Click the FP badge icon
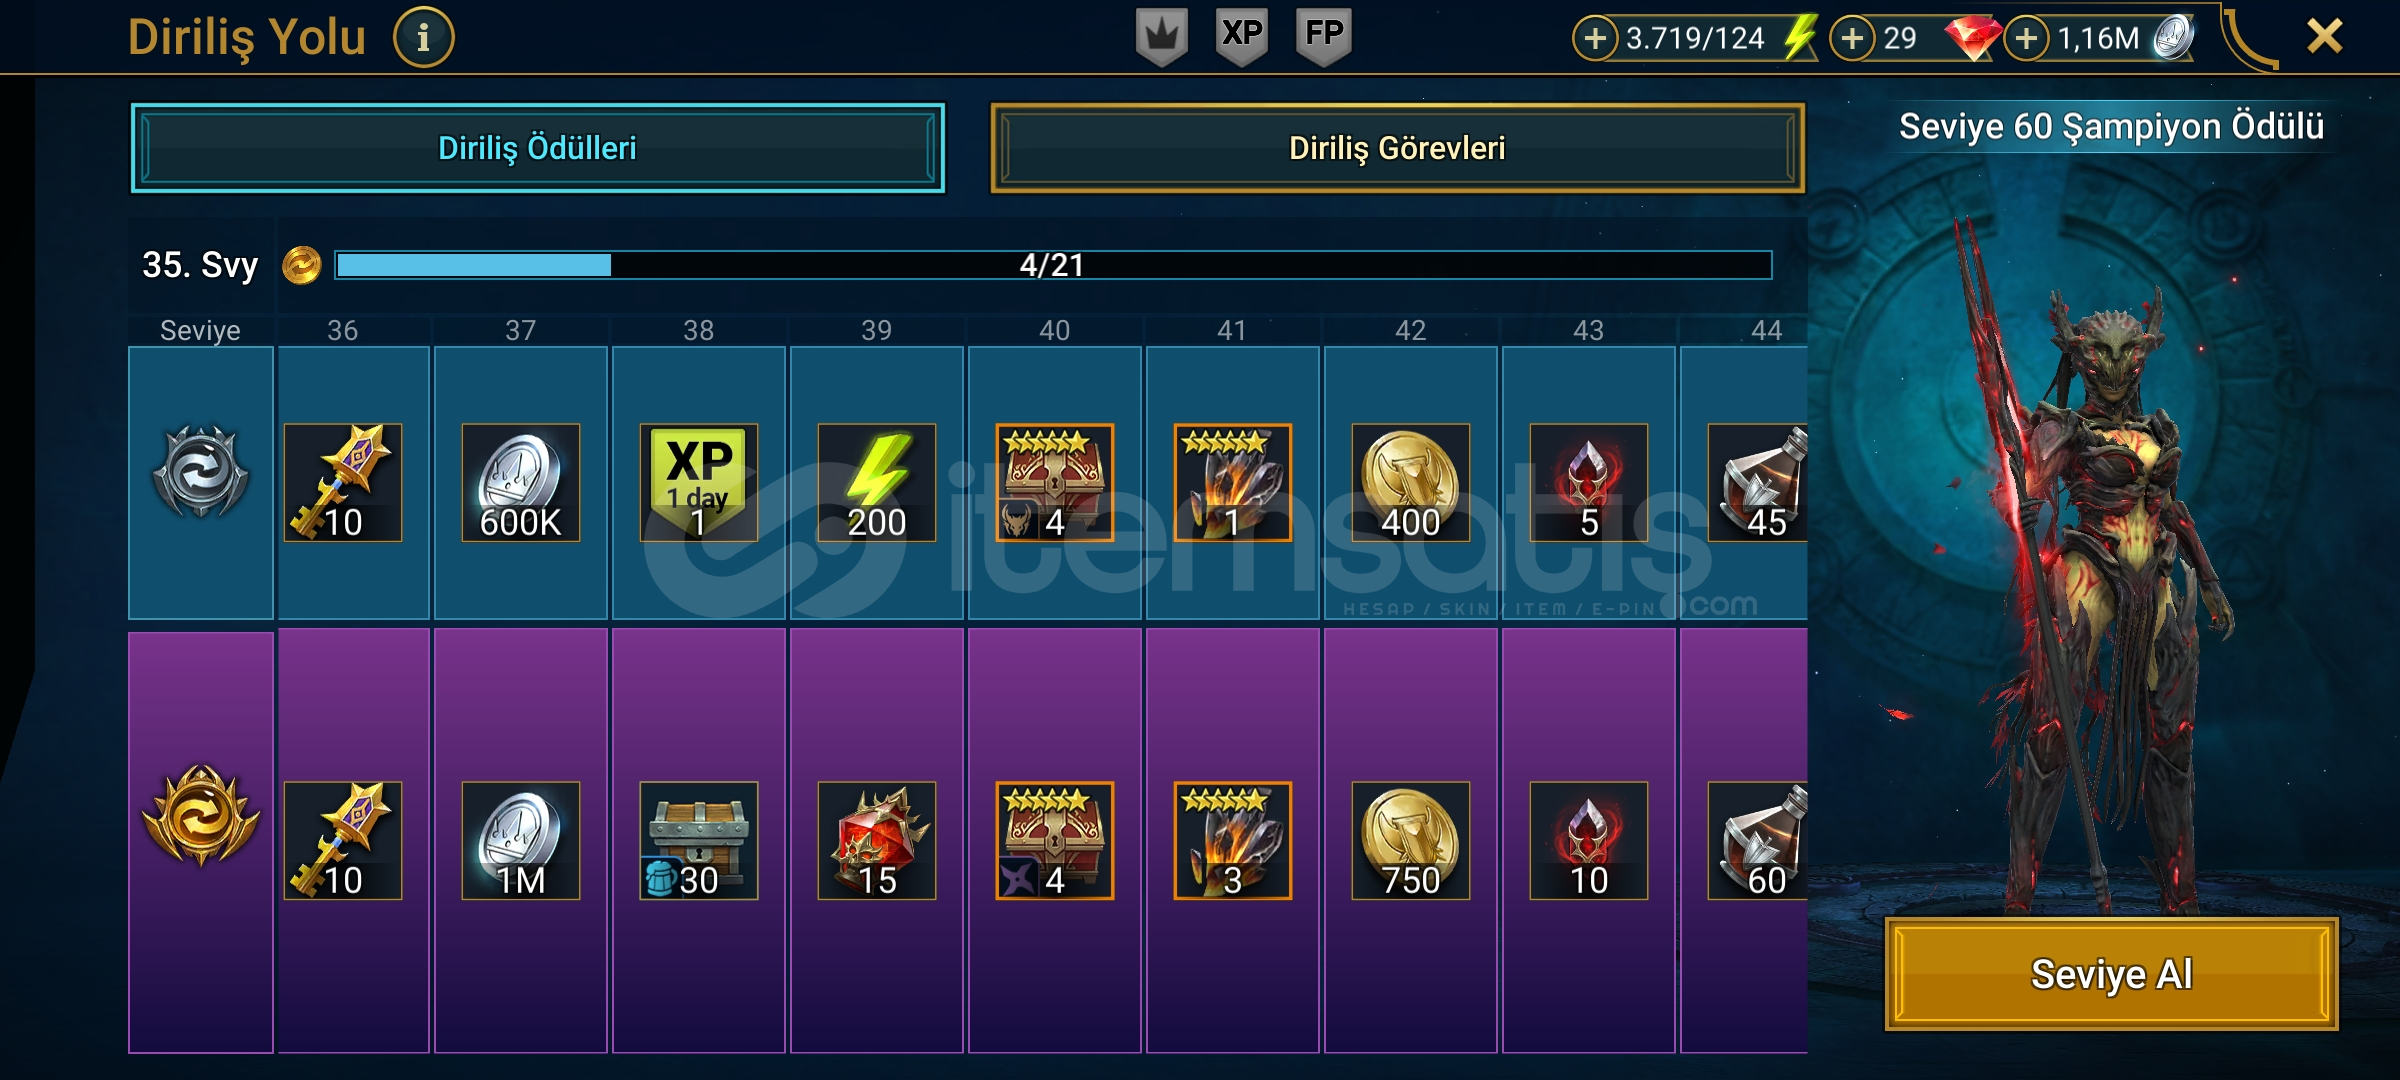This screenshot has width=2400, height=1080. [1323, 37]
